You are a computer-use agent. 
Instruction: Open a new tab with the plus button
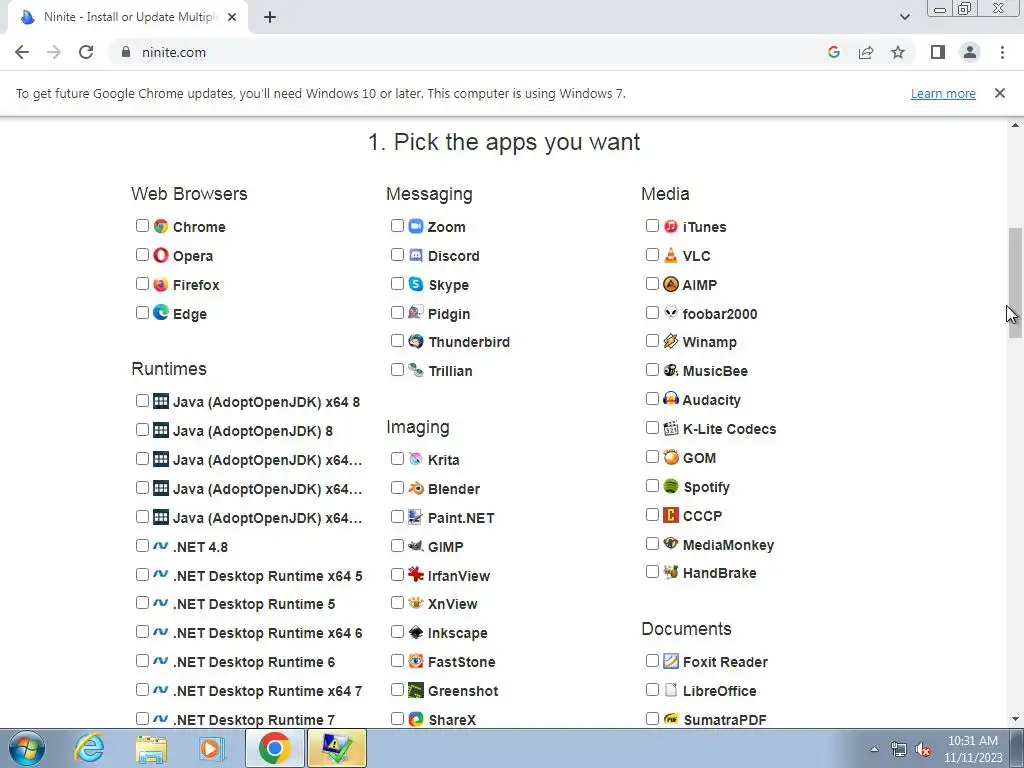270,17
